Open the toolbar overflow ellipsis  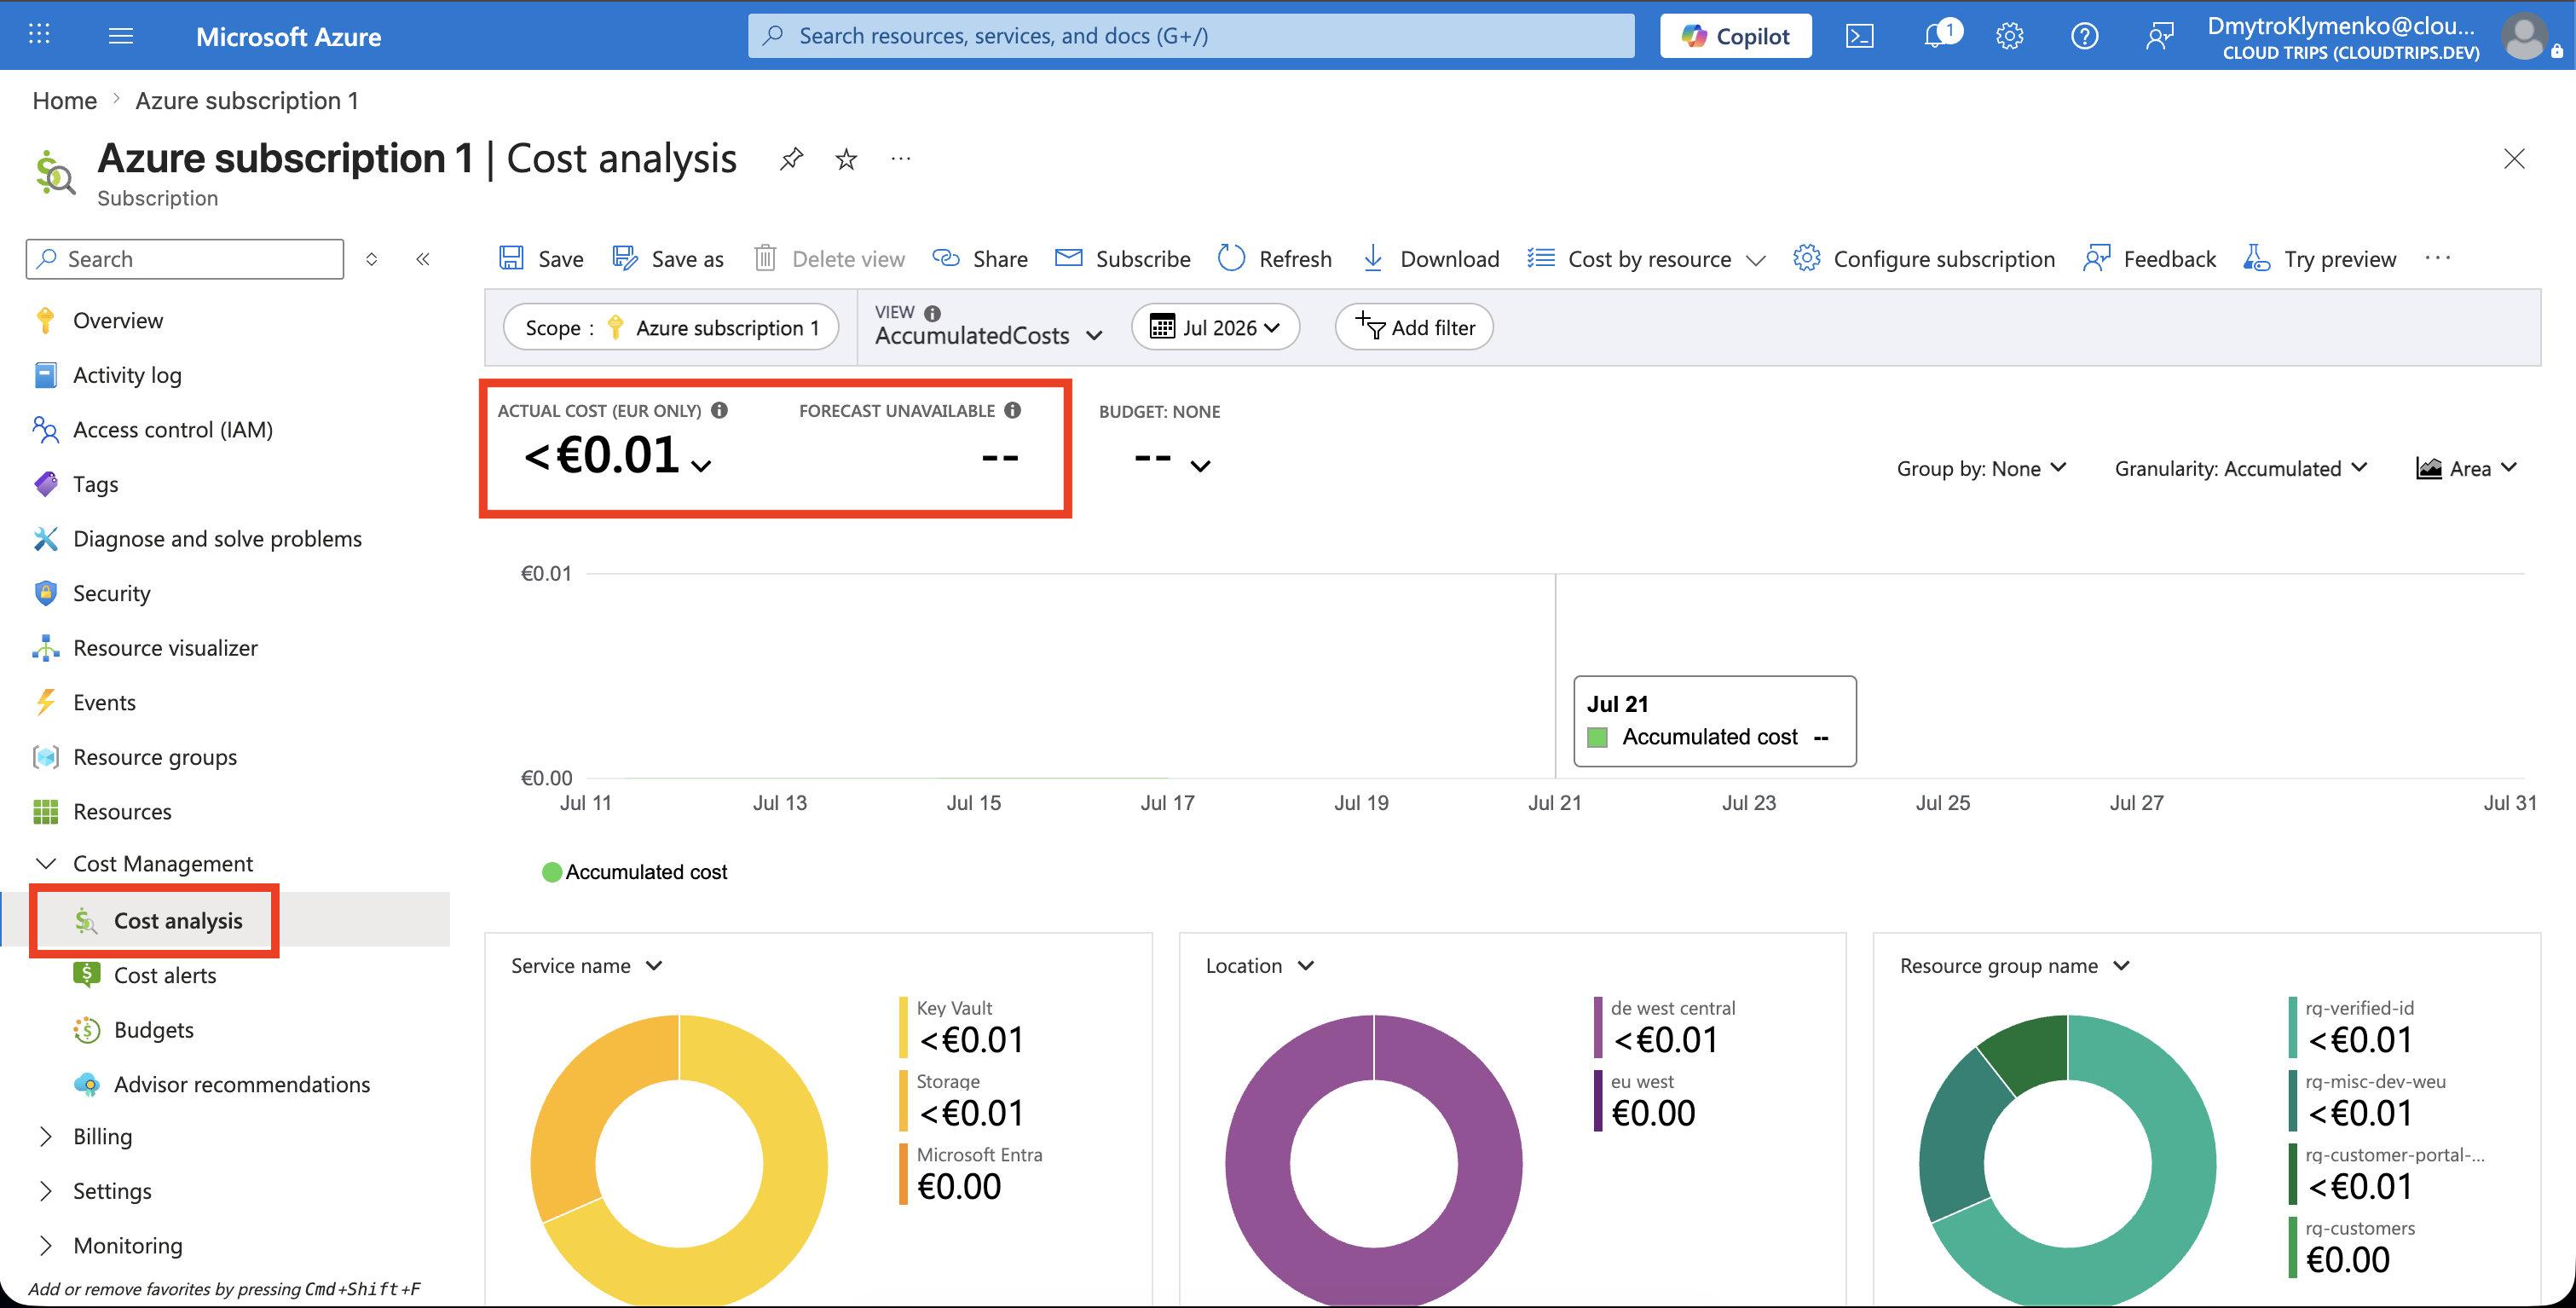pos(2438,258)
